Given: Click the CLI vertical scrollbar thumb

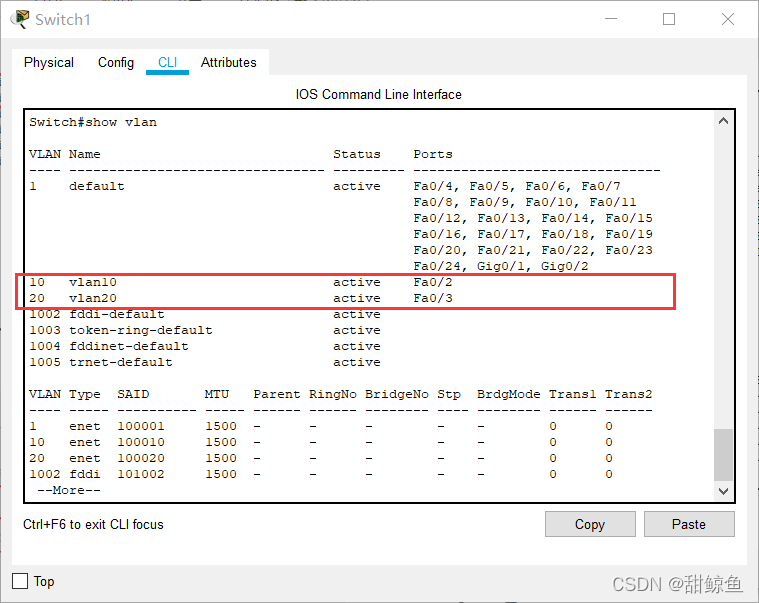Looking at the screenshot, I should 723,454.
